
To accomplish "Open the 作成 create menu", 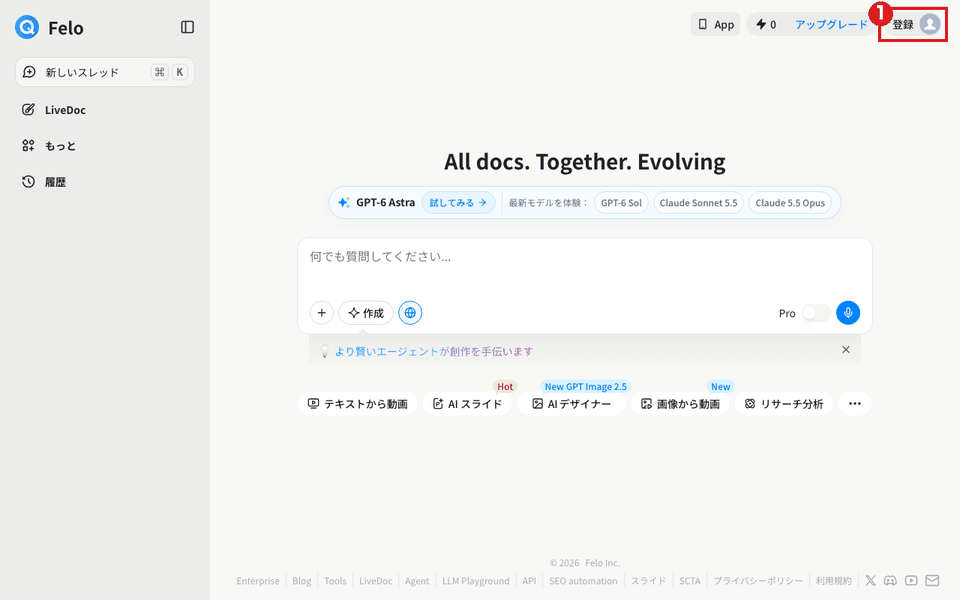I will [x=366, y=313].
